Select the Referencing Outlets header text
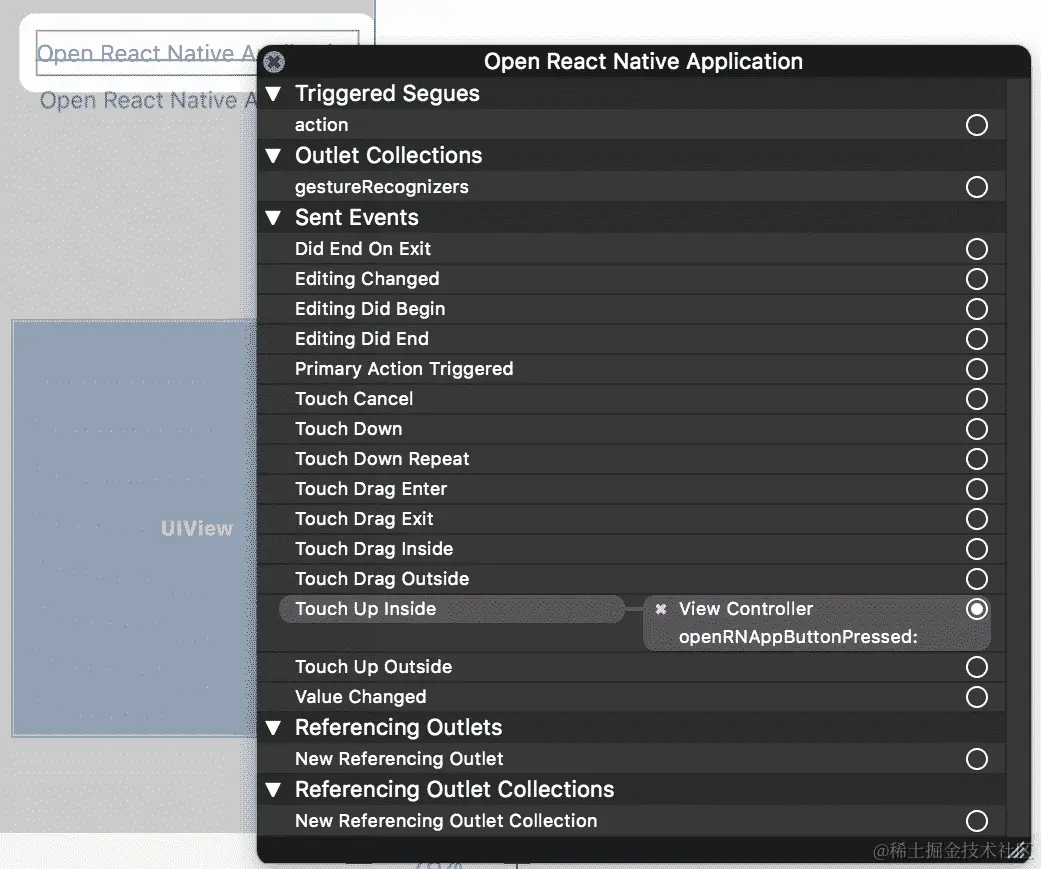Viewport: 1041px width, 869px height. coord(398,728)
